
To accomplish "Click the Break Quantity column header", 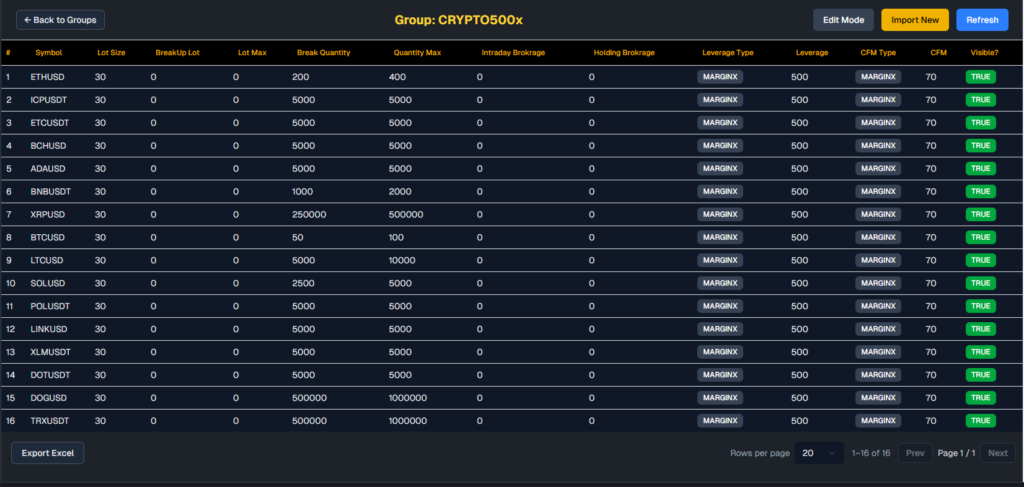I will [323, 52].
